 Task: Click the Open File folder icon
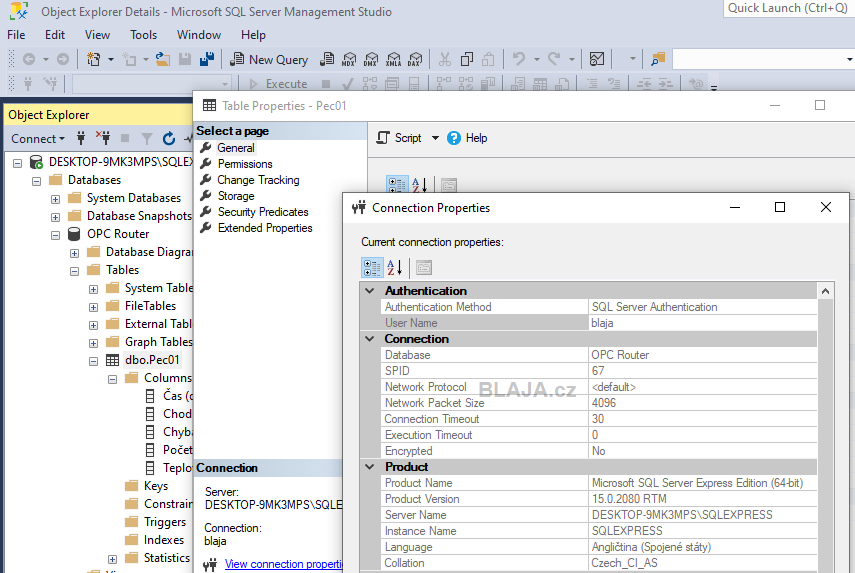[162, 59]
